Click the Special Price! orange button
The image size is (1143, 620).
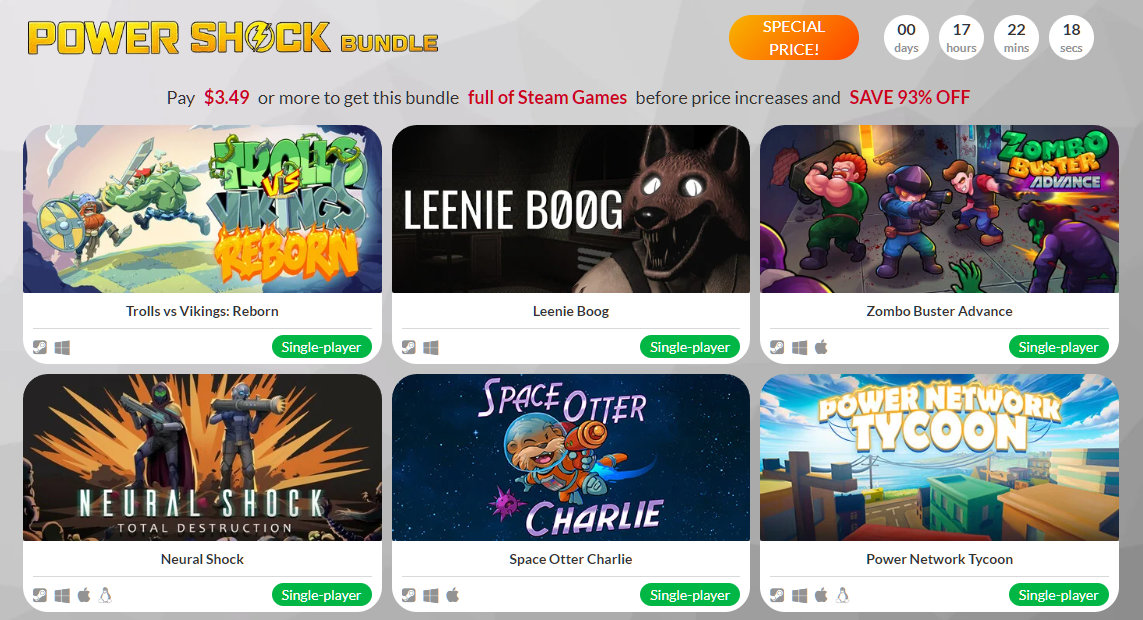(x=794, y=38)
